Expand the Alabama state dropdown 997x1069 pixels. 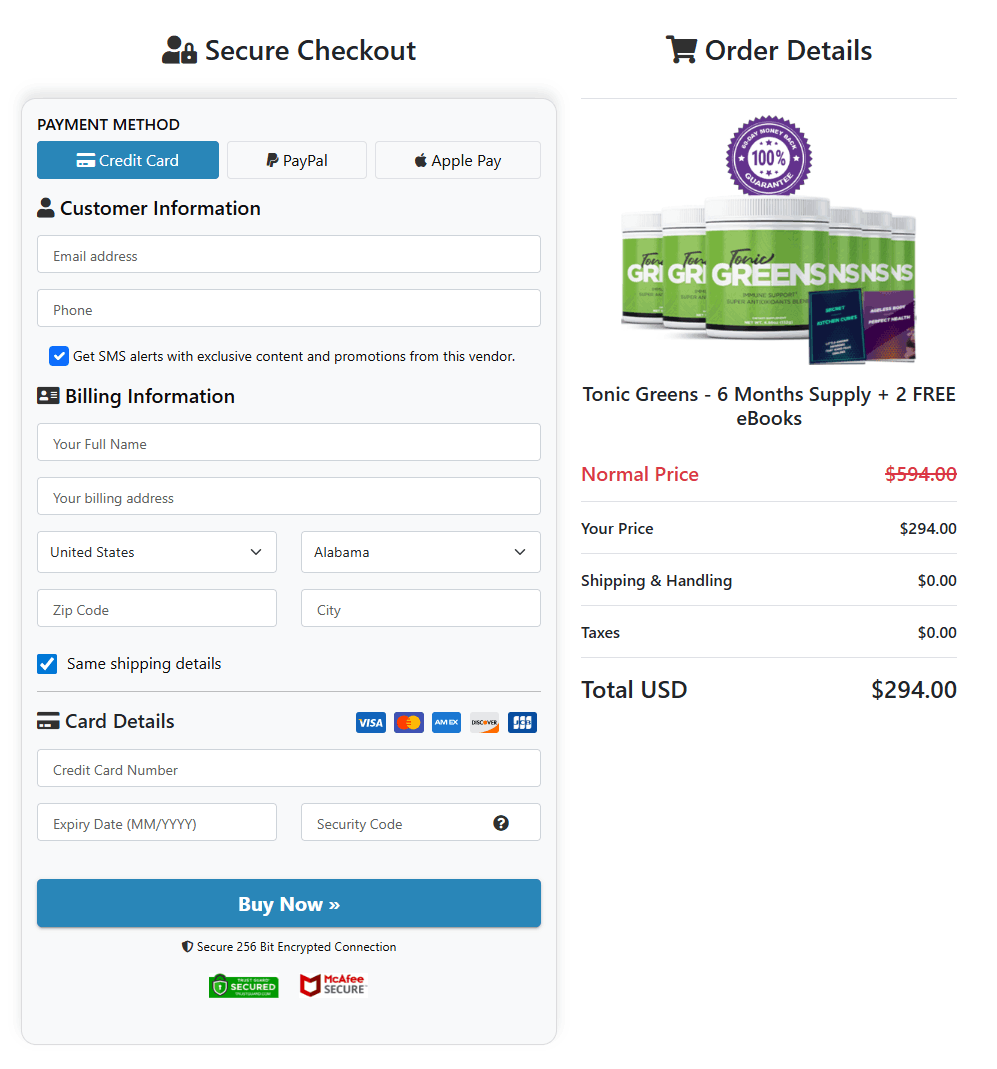421,552
